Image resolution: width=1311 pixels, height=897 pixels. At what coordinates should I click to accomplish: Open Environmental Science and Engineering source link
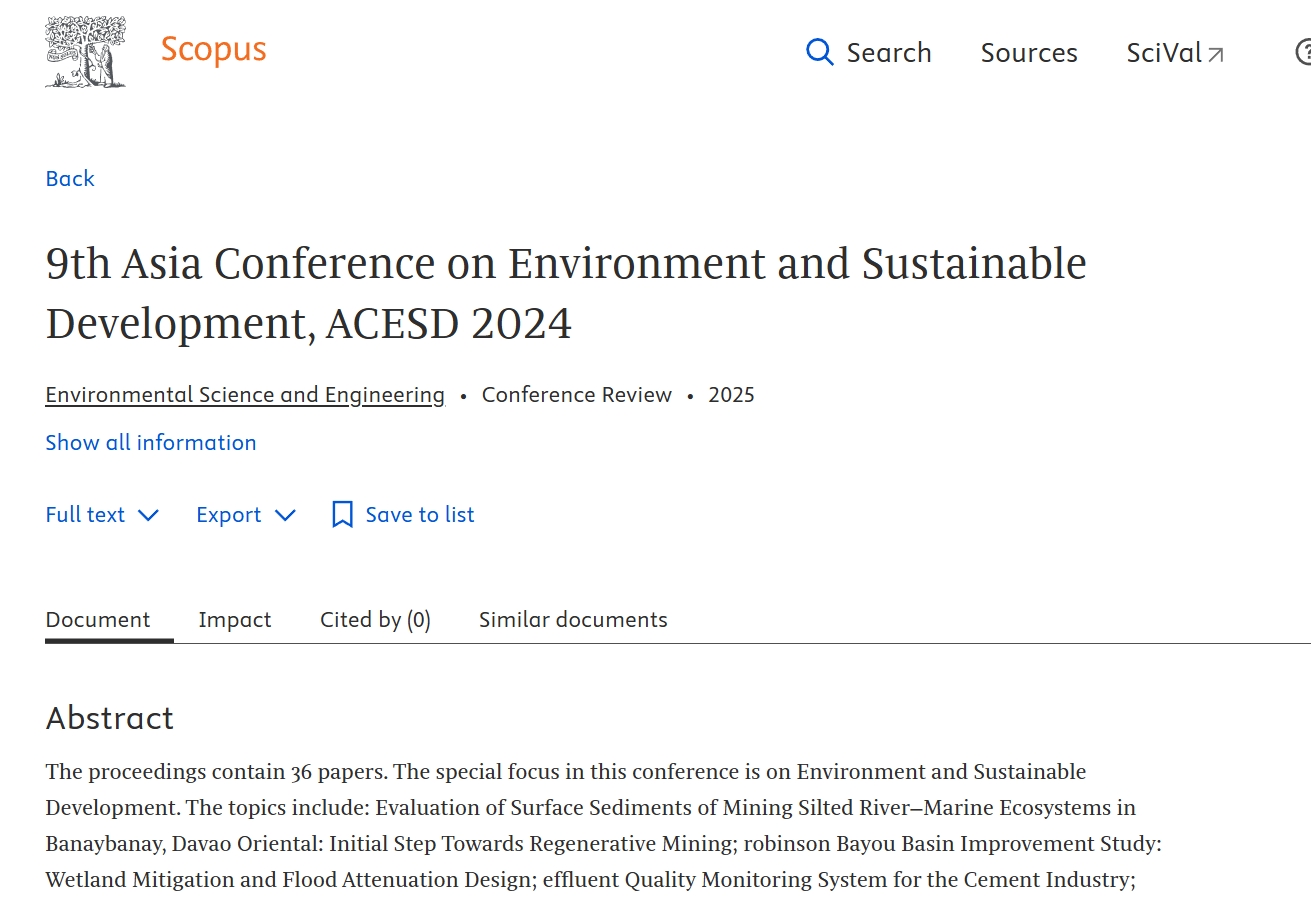[x=245, y=395]
